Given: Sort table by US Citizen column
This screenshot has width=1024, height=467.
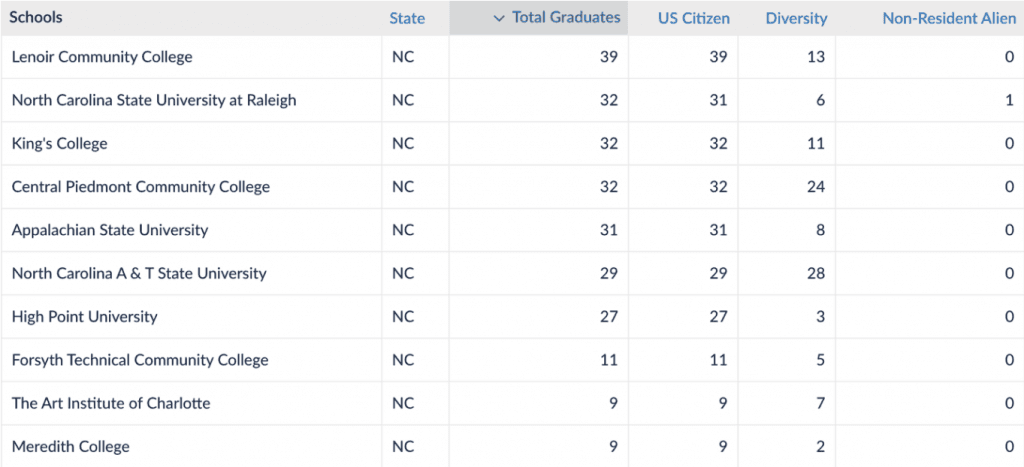Looking at the screenshot, I should point(693,18).
